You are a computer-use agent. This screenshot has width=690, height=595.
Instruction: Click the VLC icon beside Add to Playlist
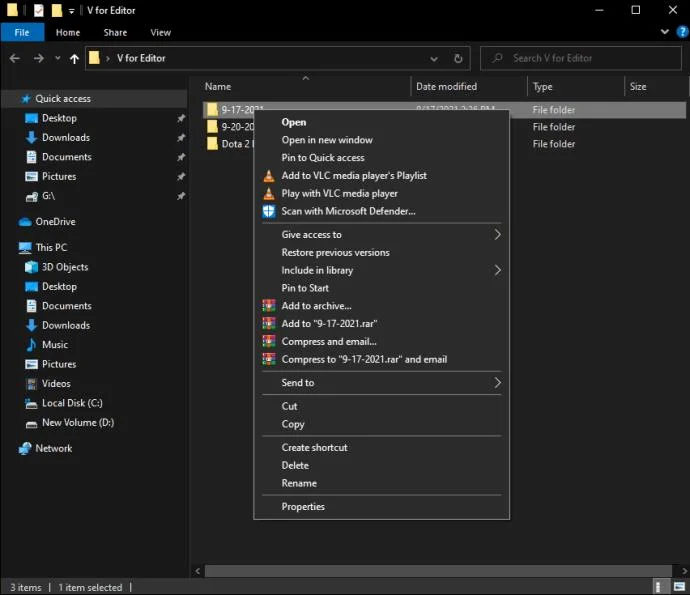pos(268,176)
